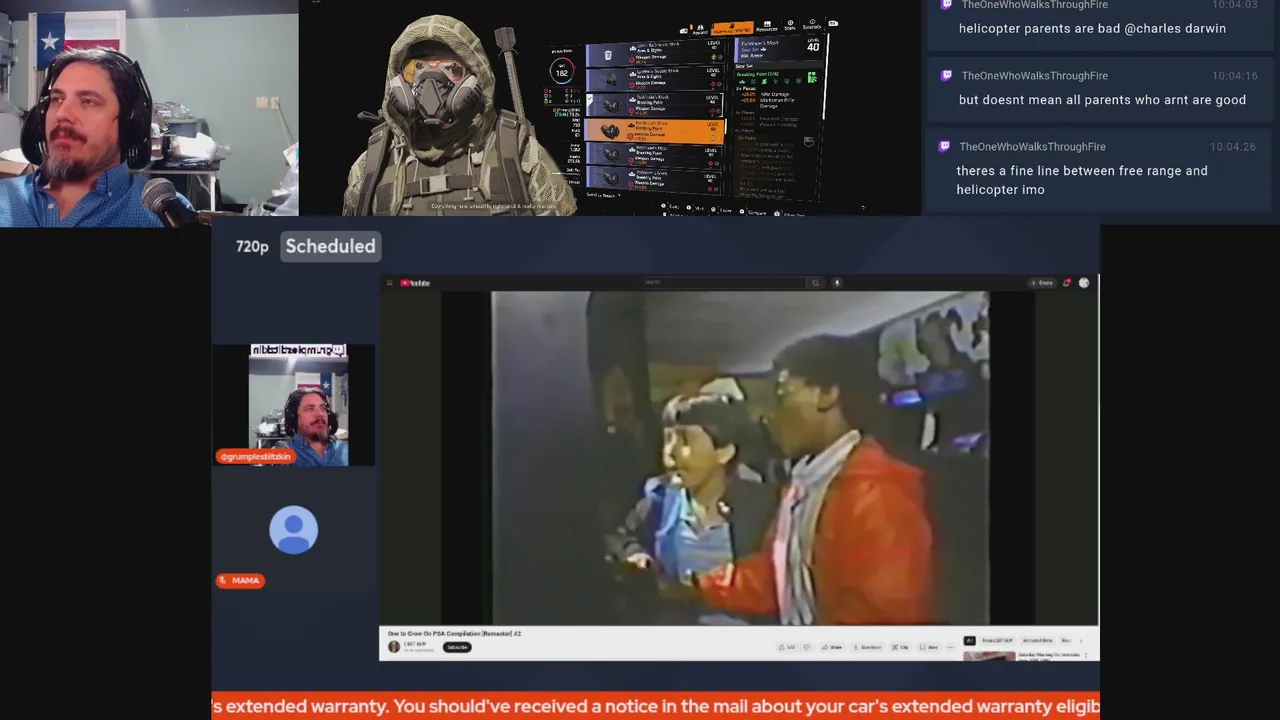Click the 182 SHD level ring
Viewport: 1280px width, 720px height.
click(x=562, y=72)
